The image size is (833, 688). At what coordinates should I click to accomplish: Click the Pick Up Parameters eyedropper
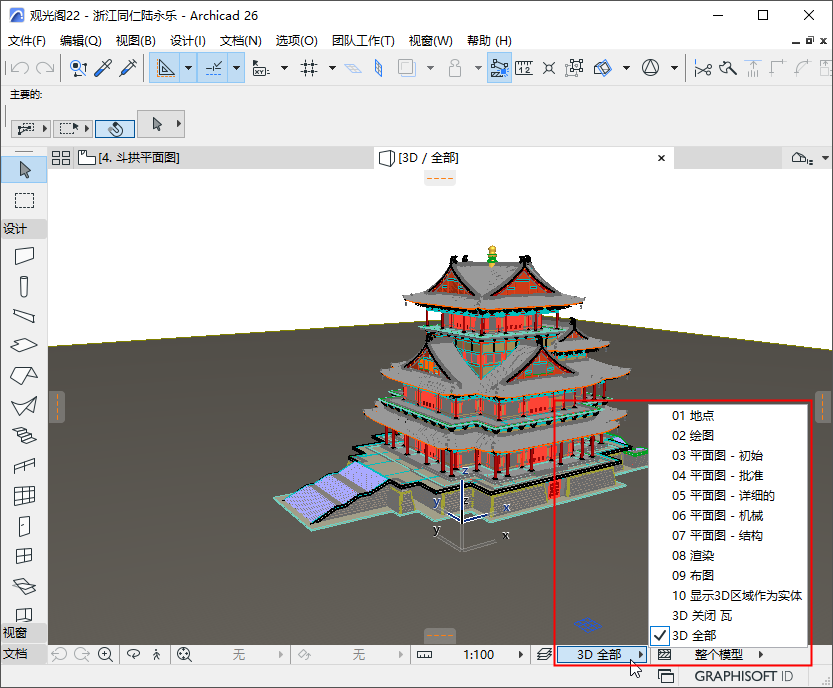click(102, 68)
